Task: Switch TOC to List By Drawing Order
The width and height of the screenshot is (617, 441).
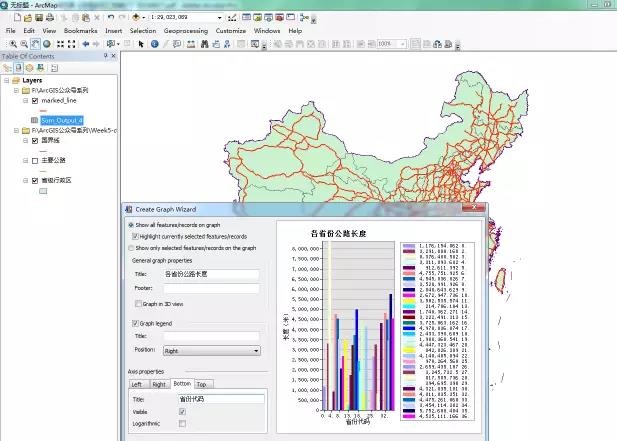Action: pos(7,68)
